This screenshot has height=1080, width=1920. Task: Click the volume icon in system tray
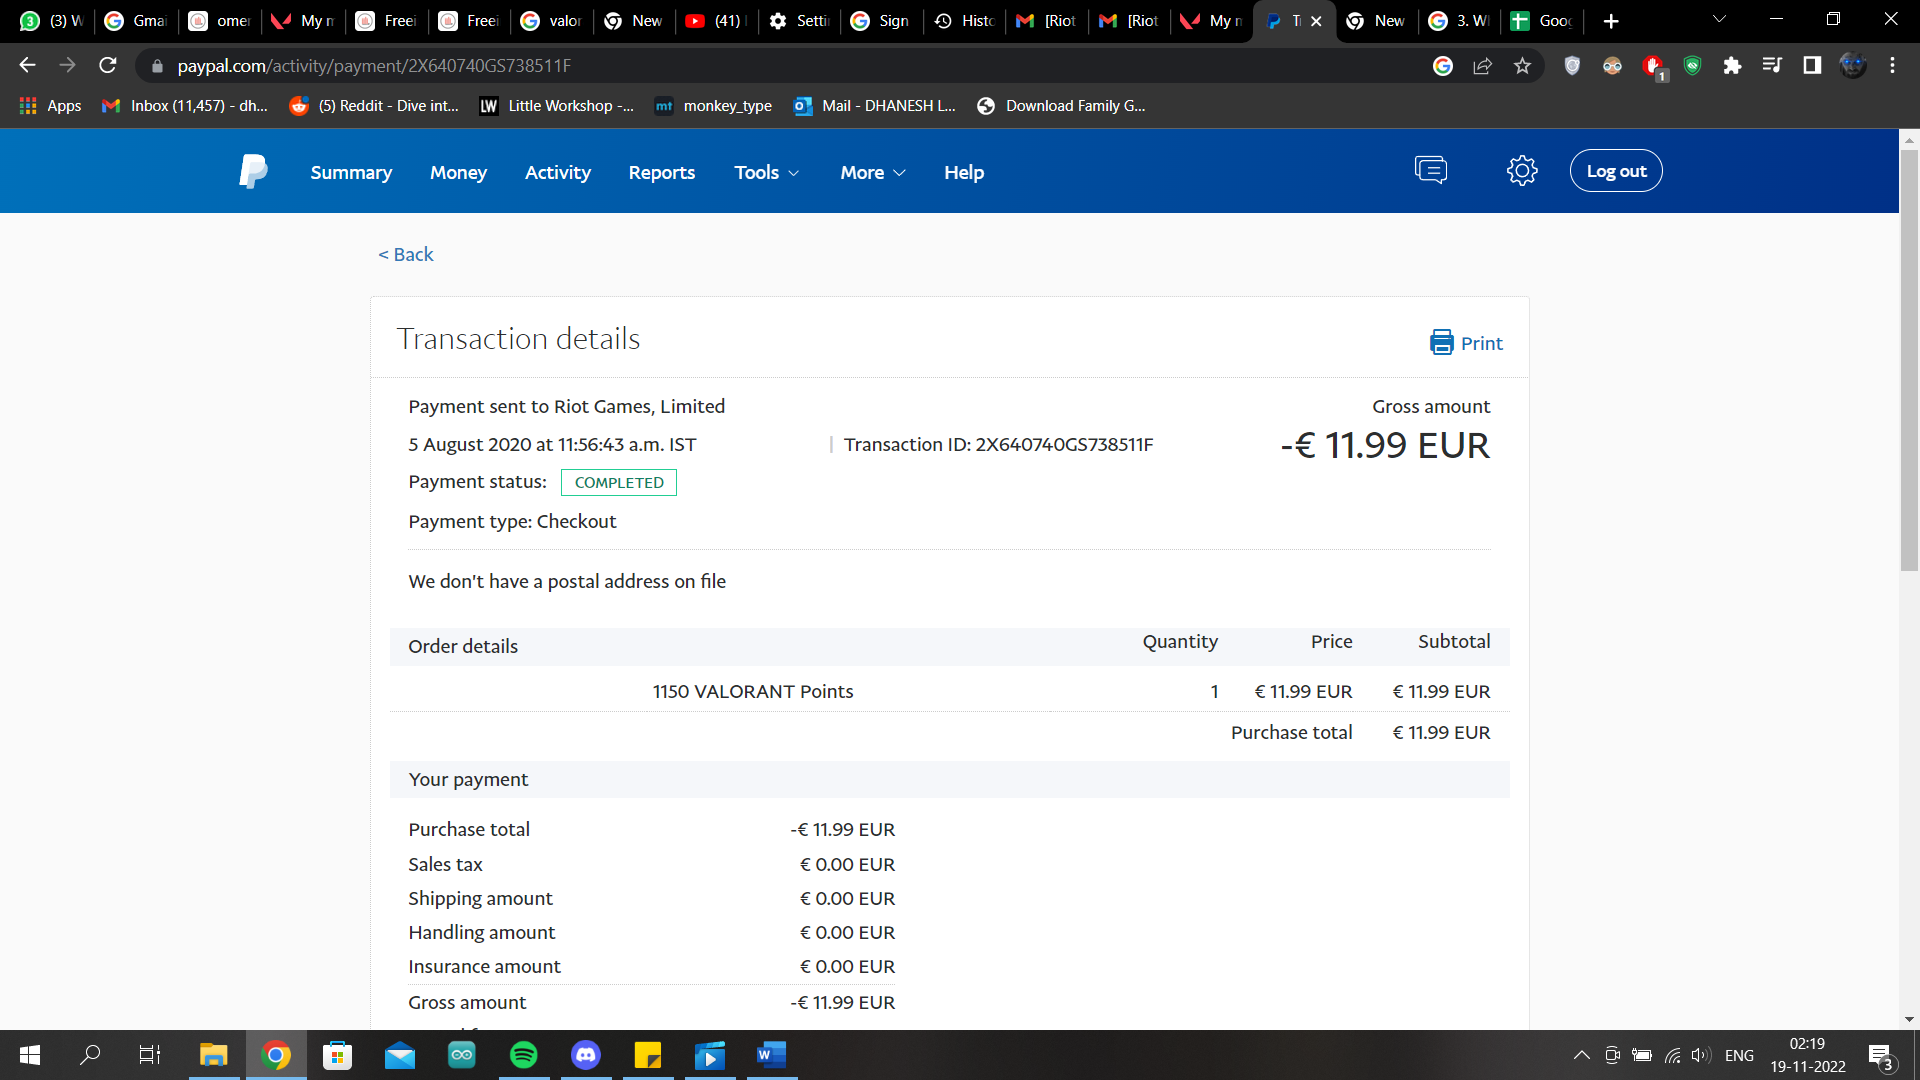tap(1700, 1055)
